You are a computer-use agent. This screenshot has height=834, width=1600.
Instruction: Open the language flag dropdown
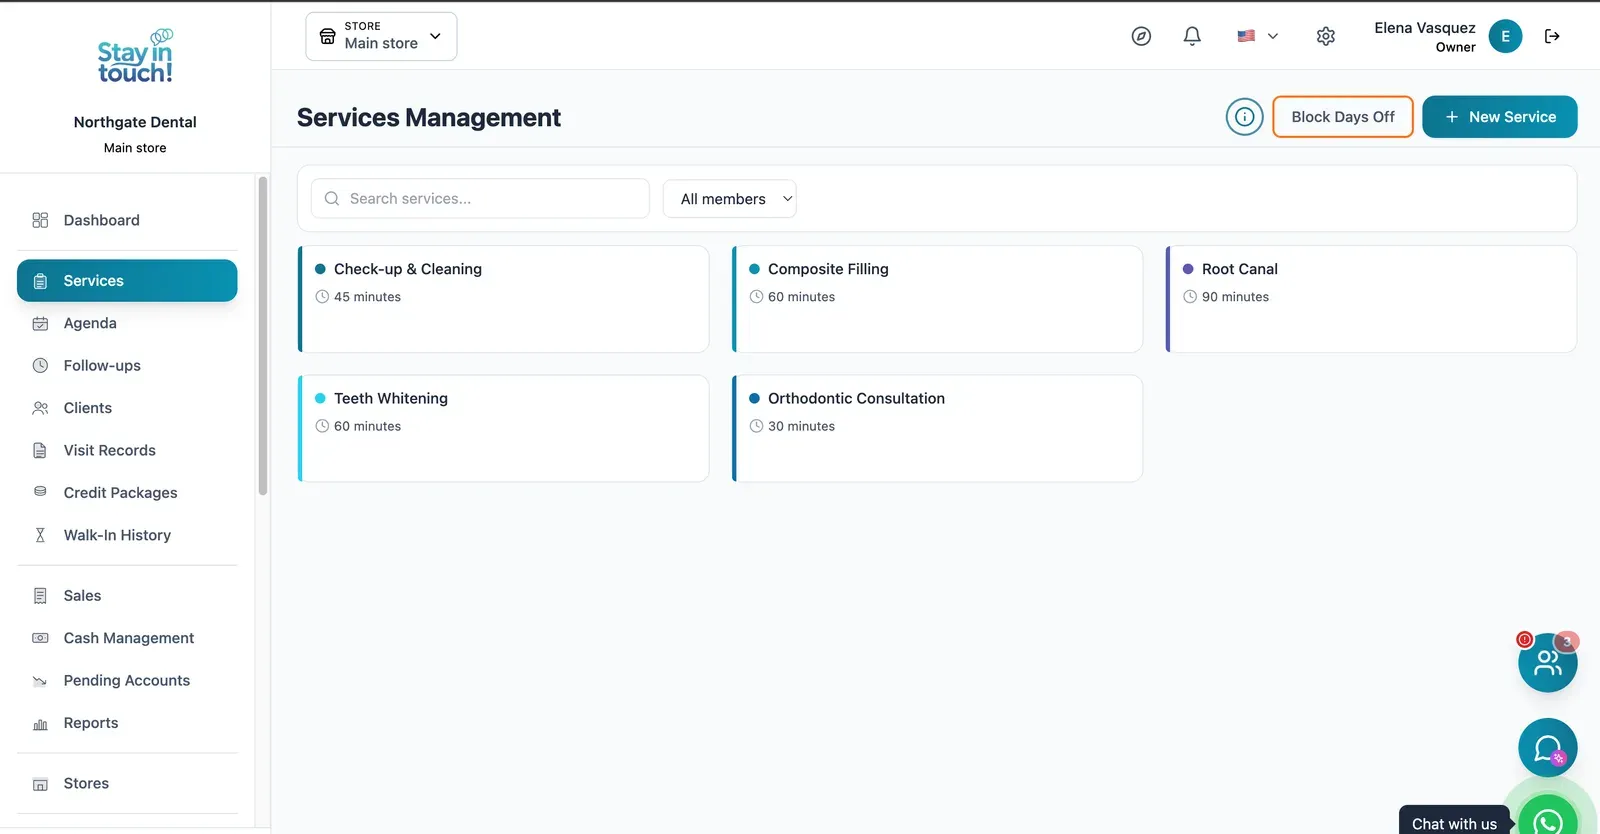point(1258,36)
